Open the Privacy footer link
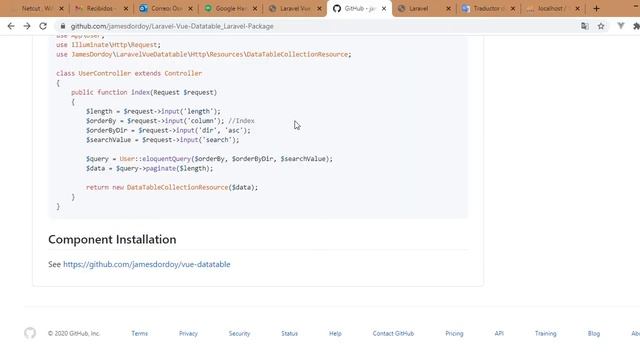Screen dimensions: 640x360 [188, 333]
